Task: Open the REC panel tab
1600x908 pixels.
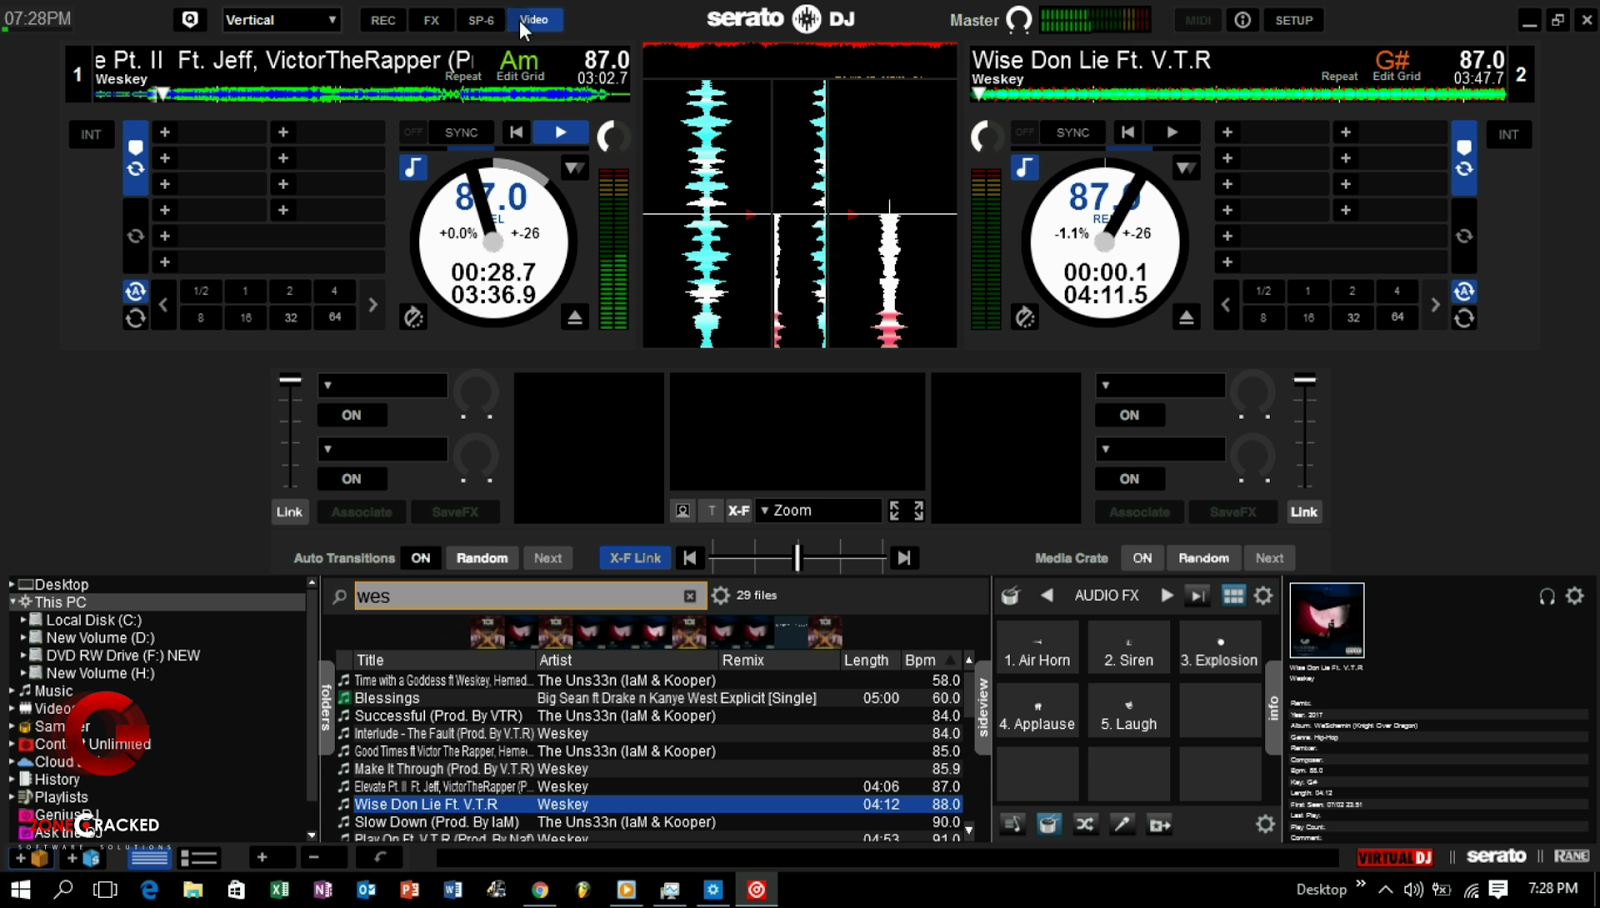Action: [383, 20]
